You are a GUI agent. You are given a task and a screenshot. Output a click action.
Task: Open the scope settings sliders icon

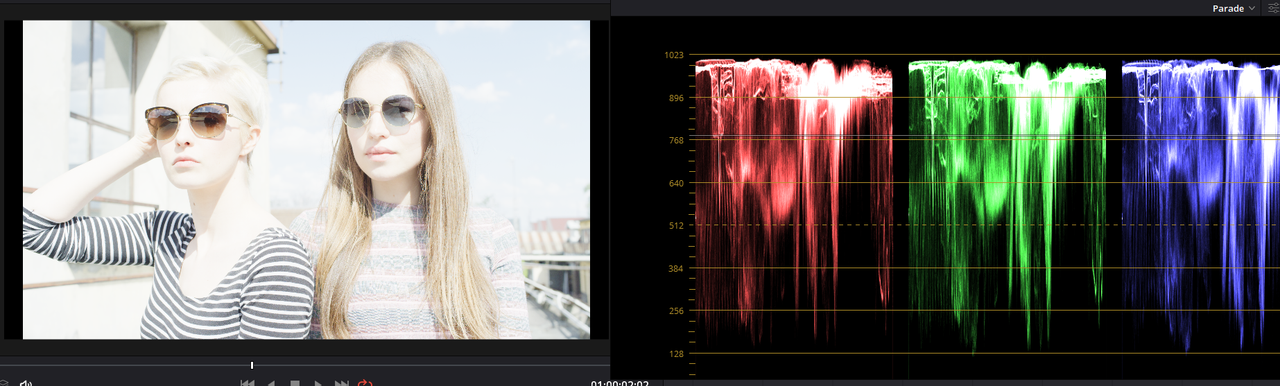(x=1273, y=8)
